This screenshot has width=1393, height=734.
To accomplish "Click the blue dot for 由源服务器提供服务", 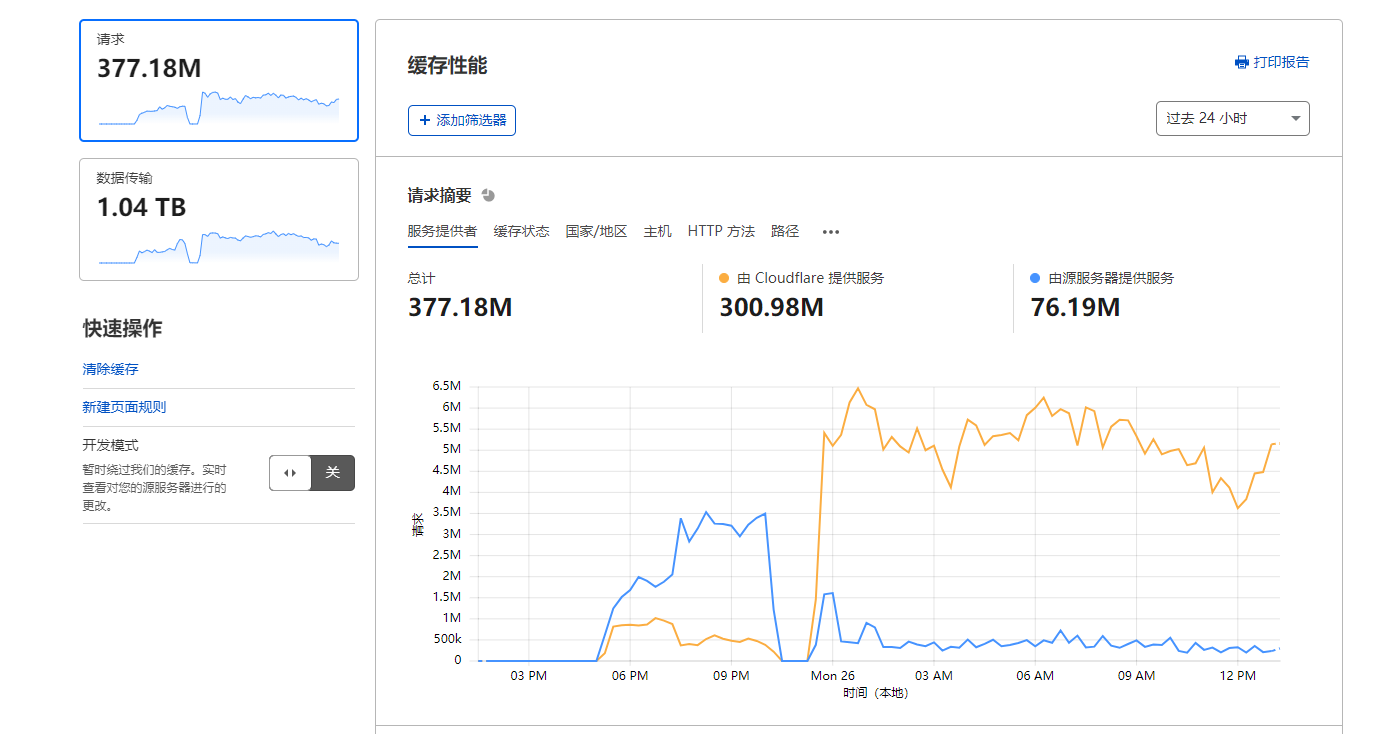I will tap(1035, 279).
